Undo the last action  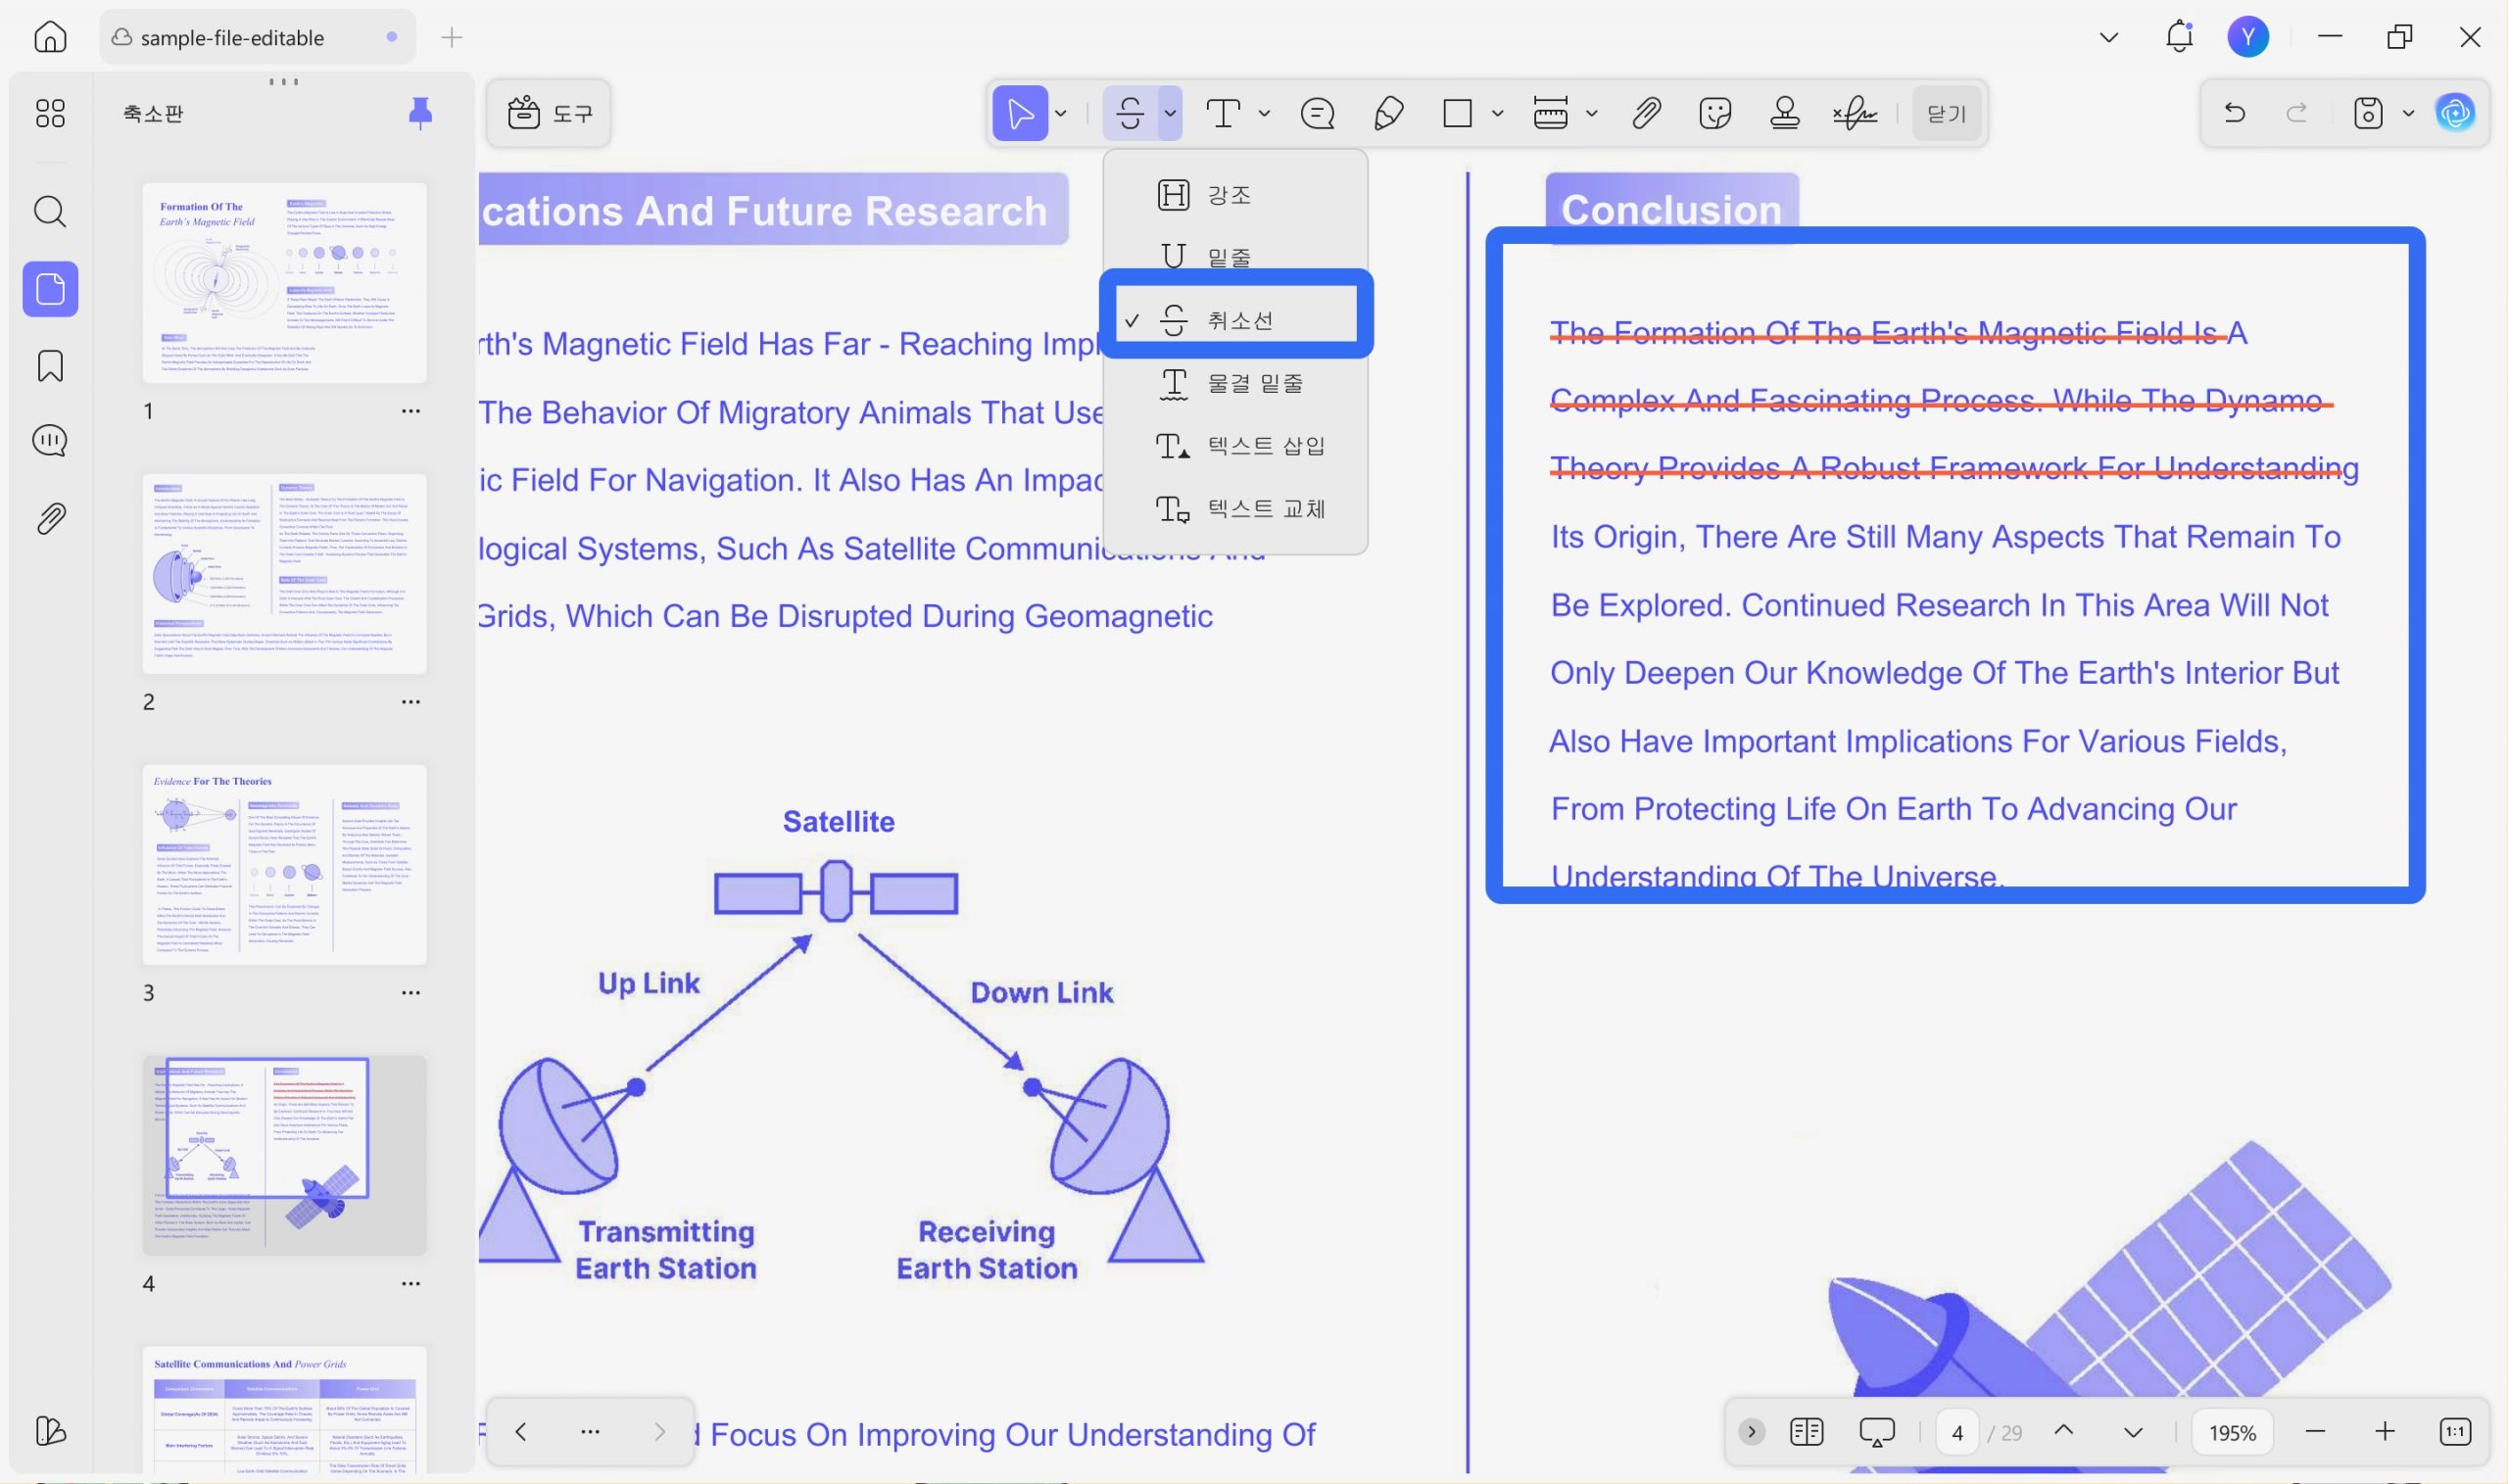tap(2234, 113)
